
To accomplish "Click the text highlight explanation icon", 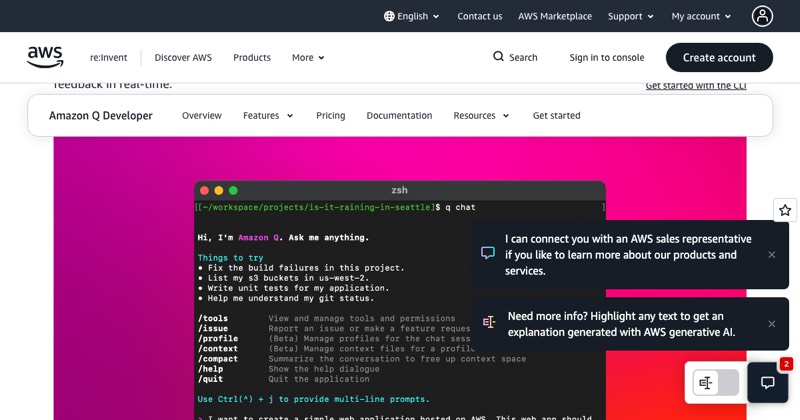I will [x=489, y=322].
